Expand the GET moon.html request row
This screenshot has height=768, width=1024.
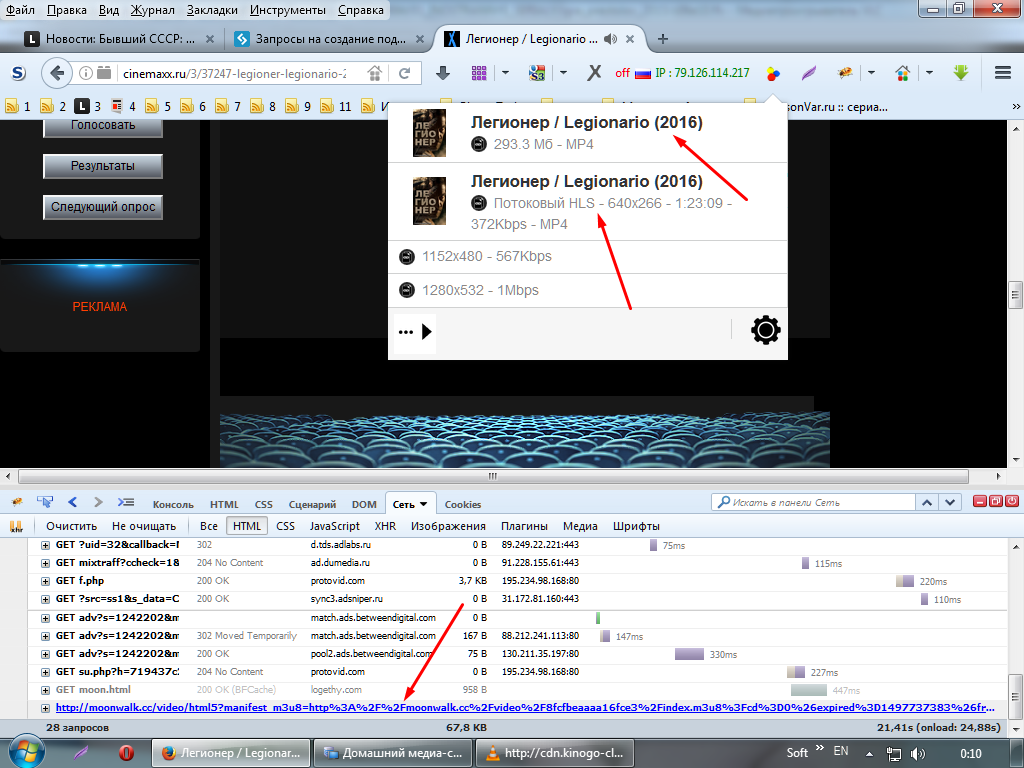tap(45, 690)
